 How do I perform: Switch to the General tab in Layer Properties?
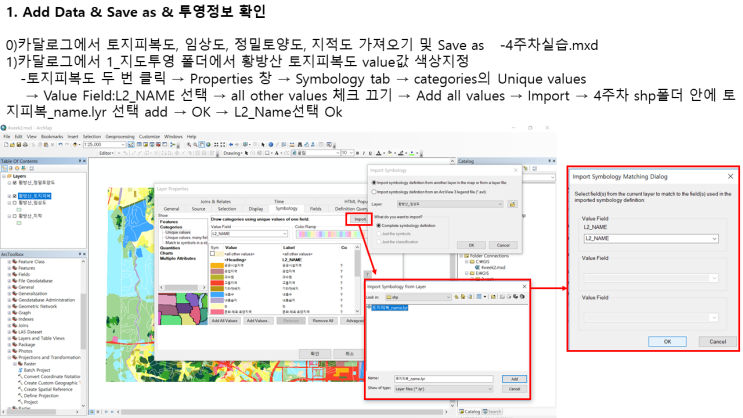pyautogui.click(x=172, y=209)
